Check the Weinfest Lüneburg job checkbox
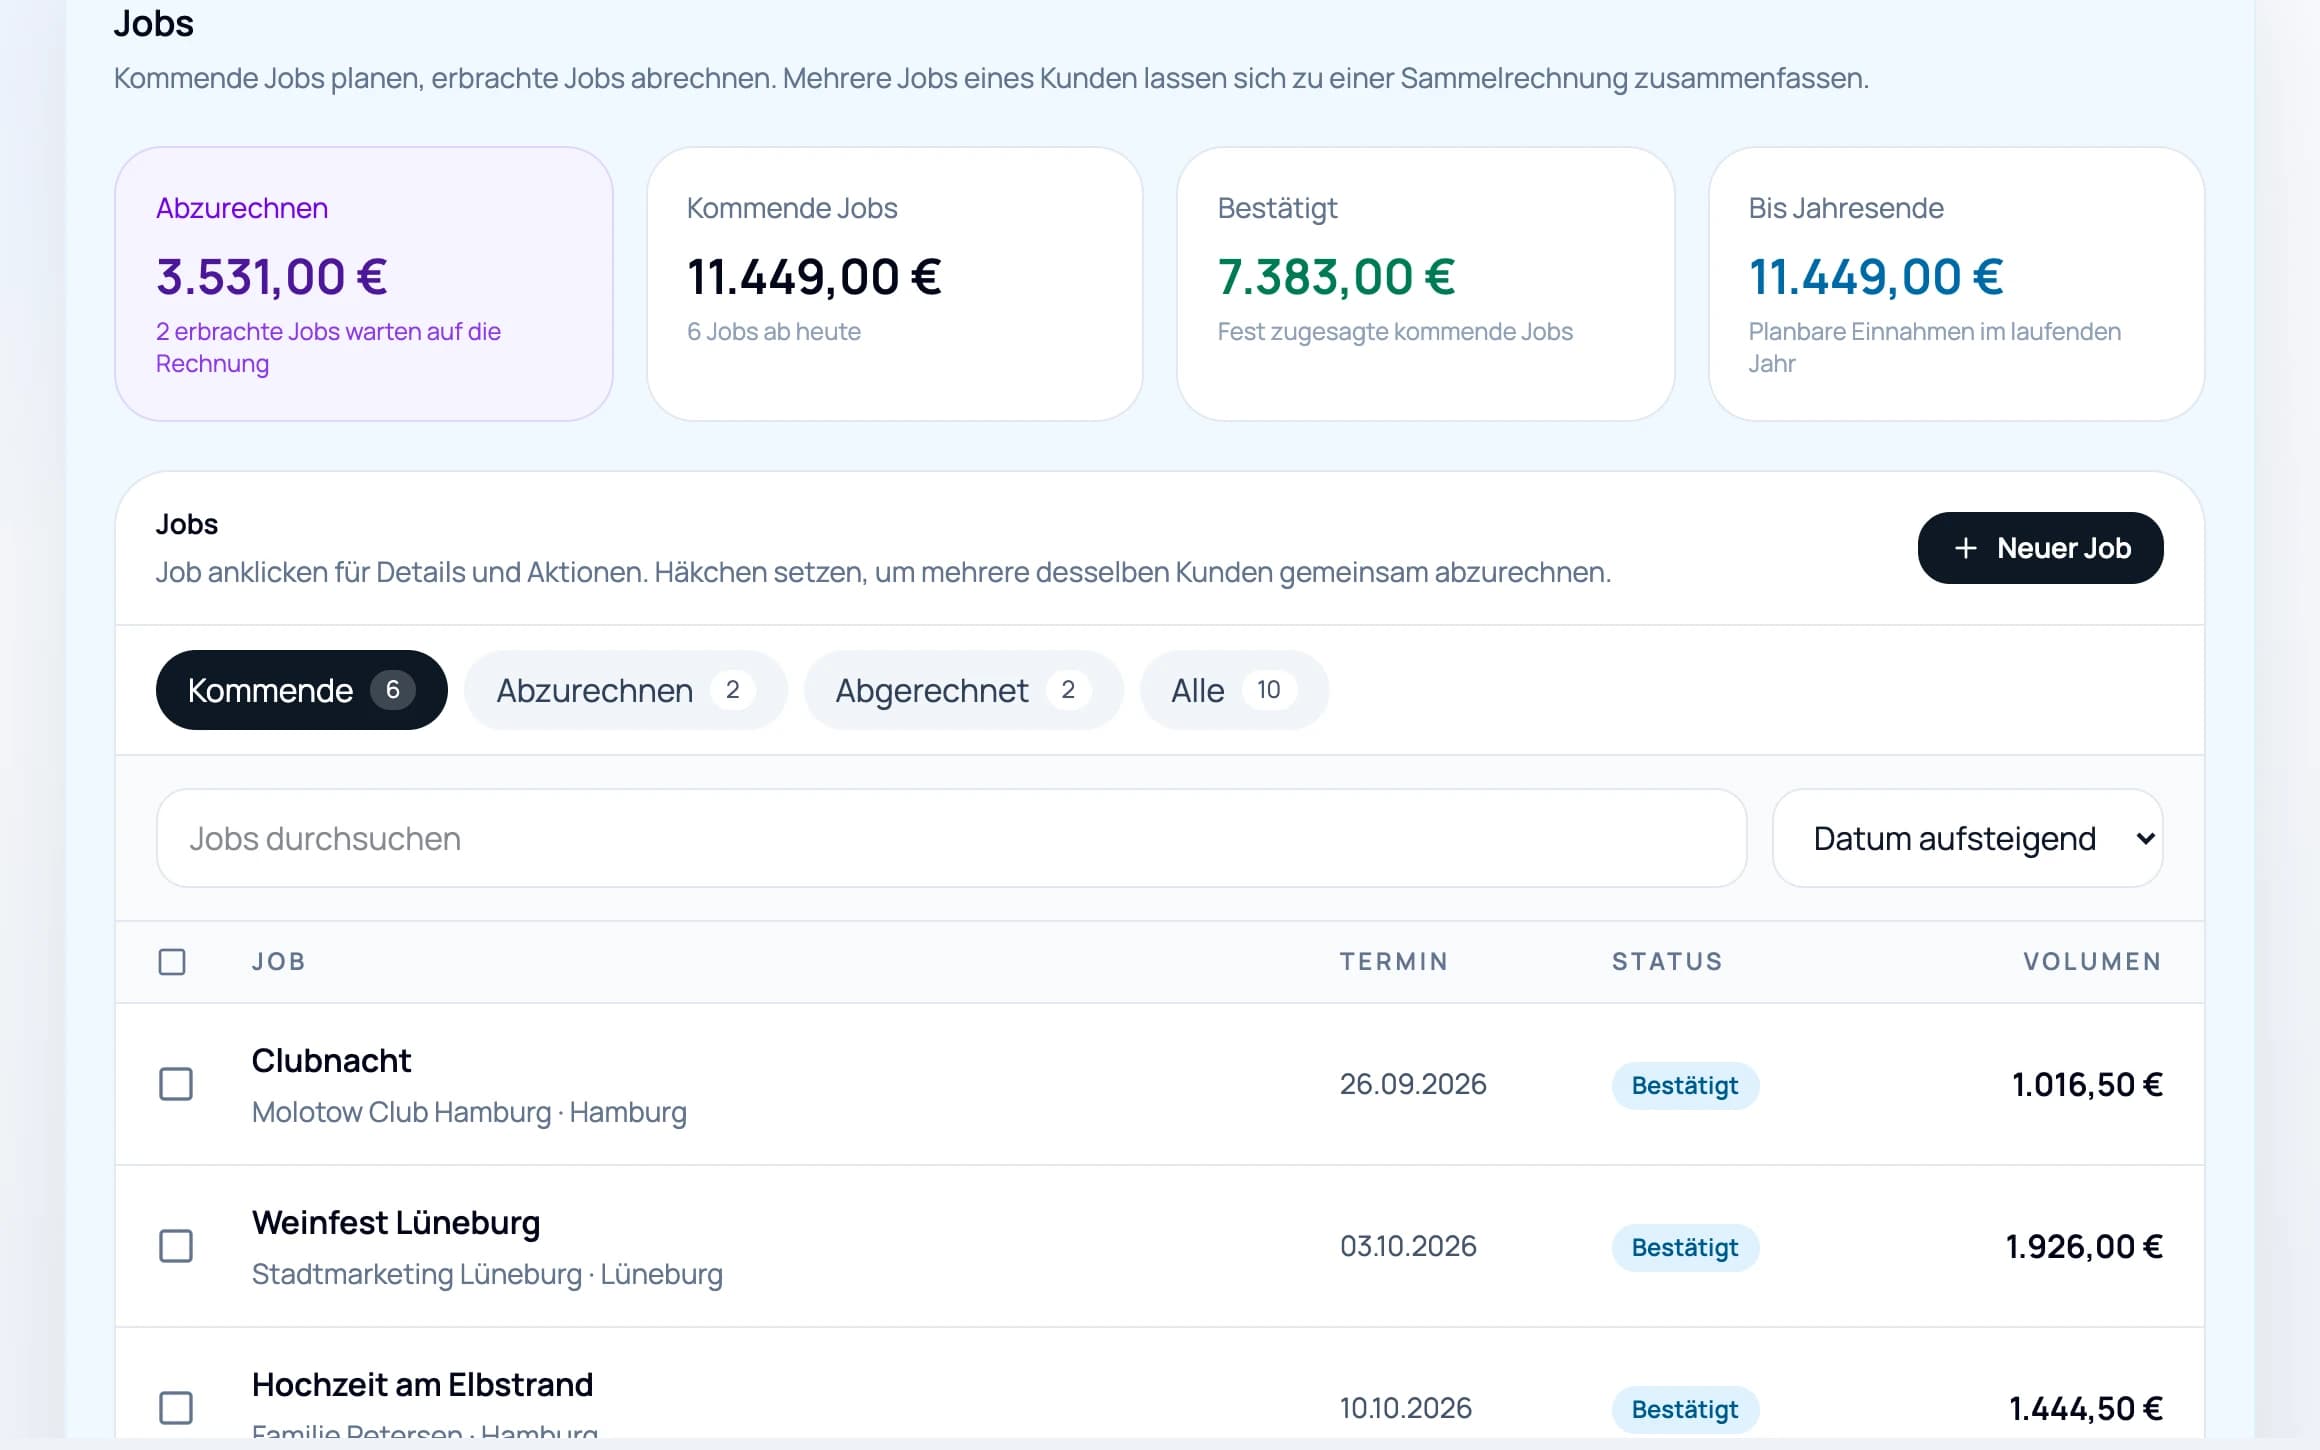The height and width of the screenshot is (1450, 2320). click(x=176, y=1246)
